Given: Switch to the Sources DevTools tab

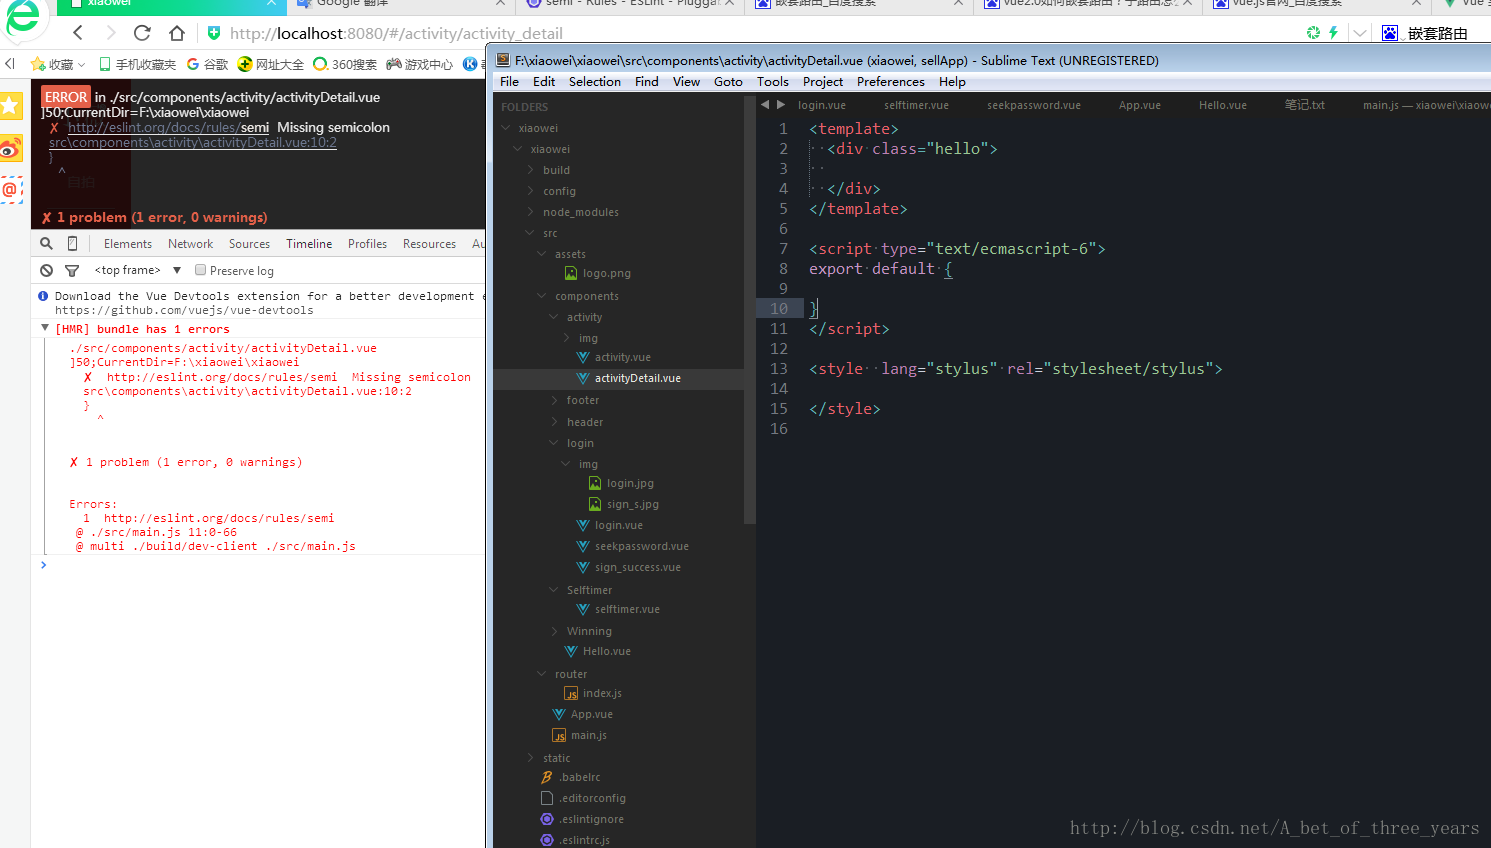Looking at the screenshot, I should point(249,243).
